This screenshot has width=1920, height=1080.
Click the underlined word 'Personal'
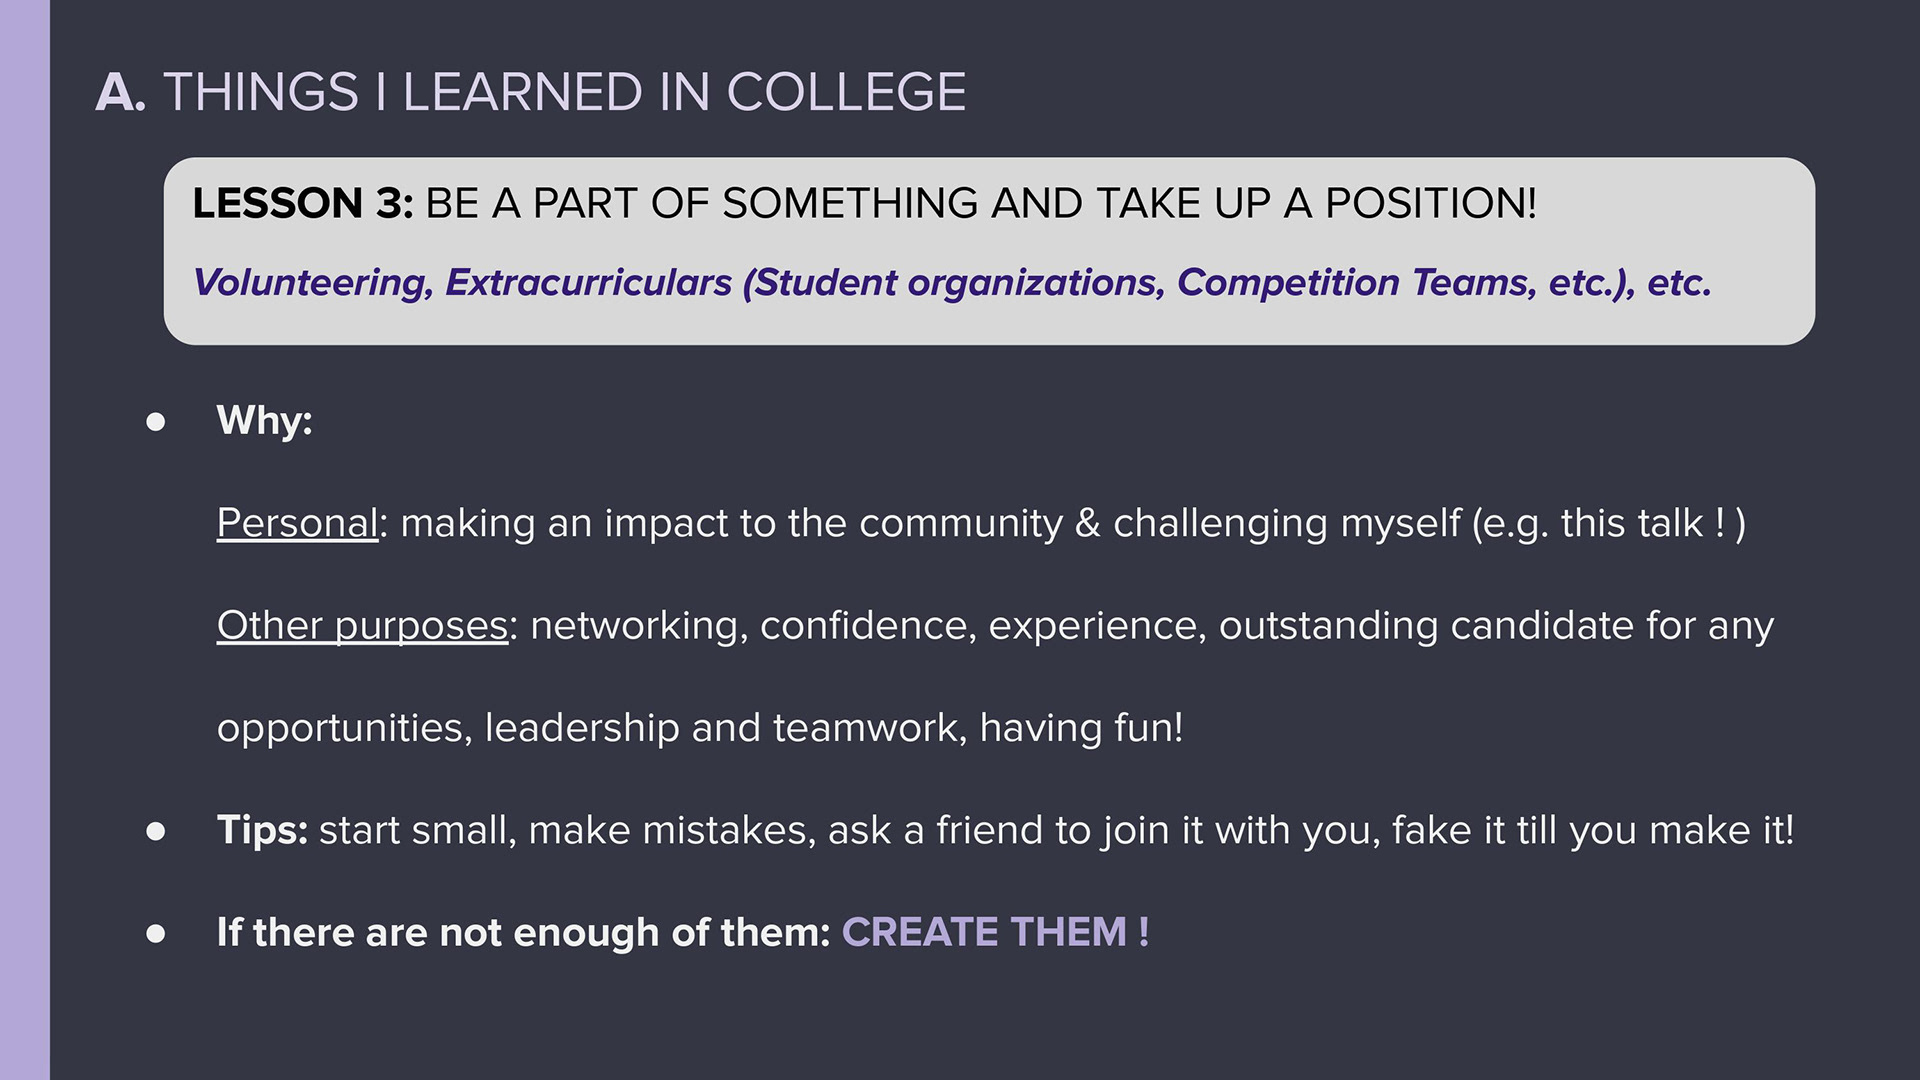pos(298,523)
